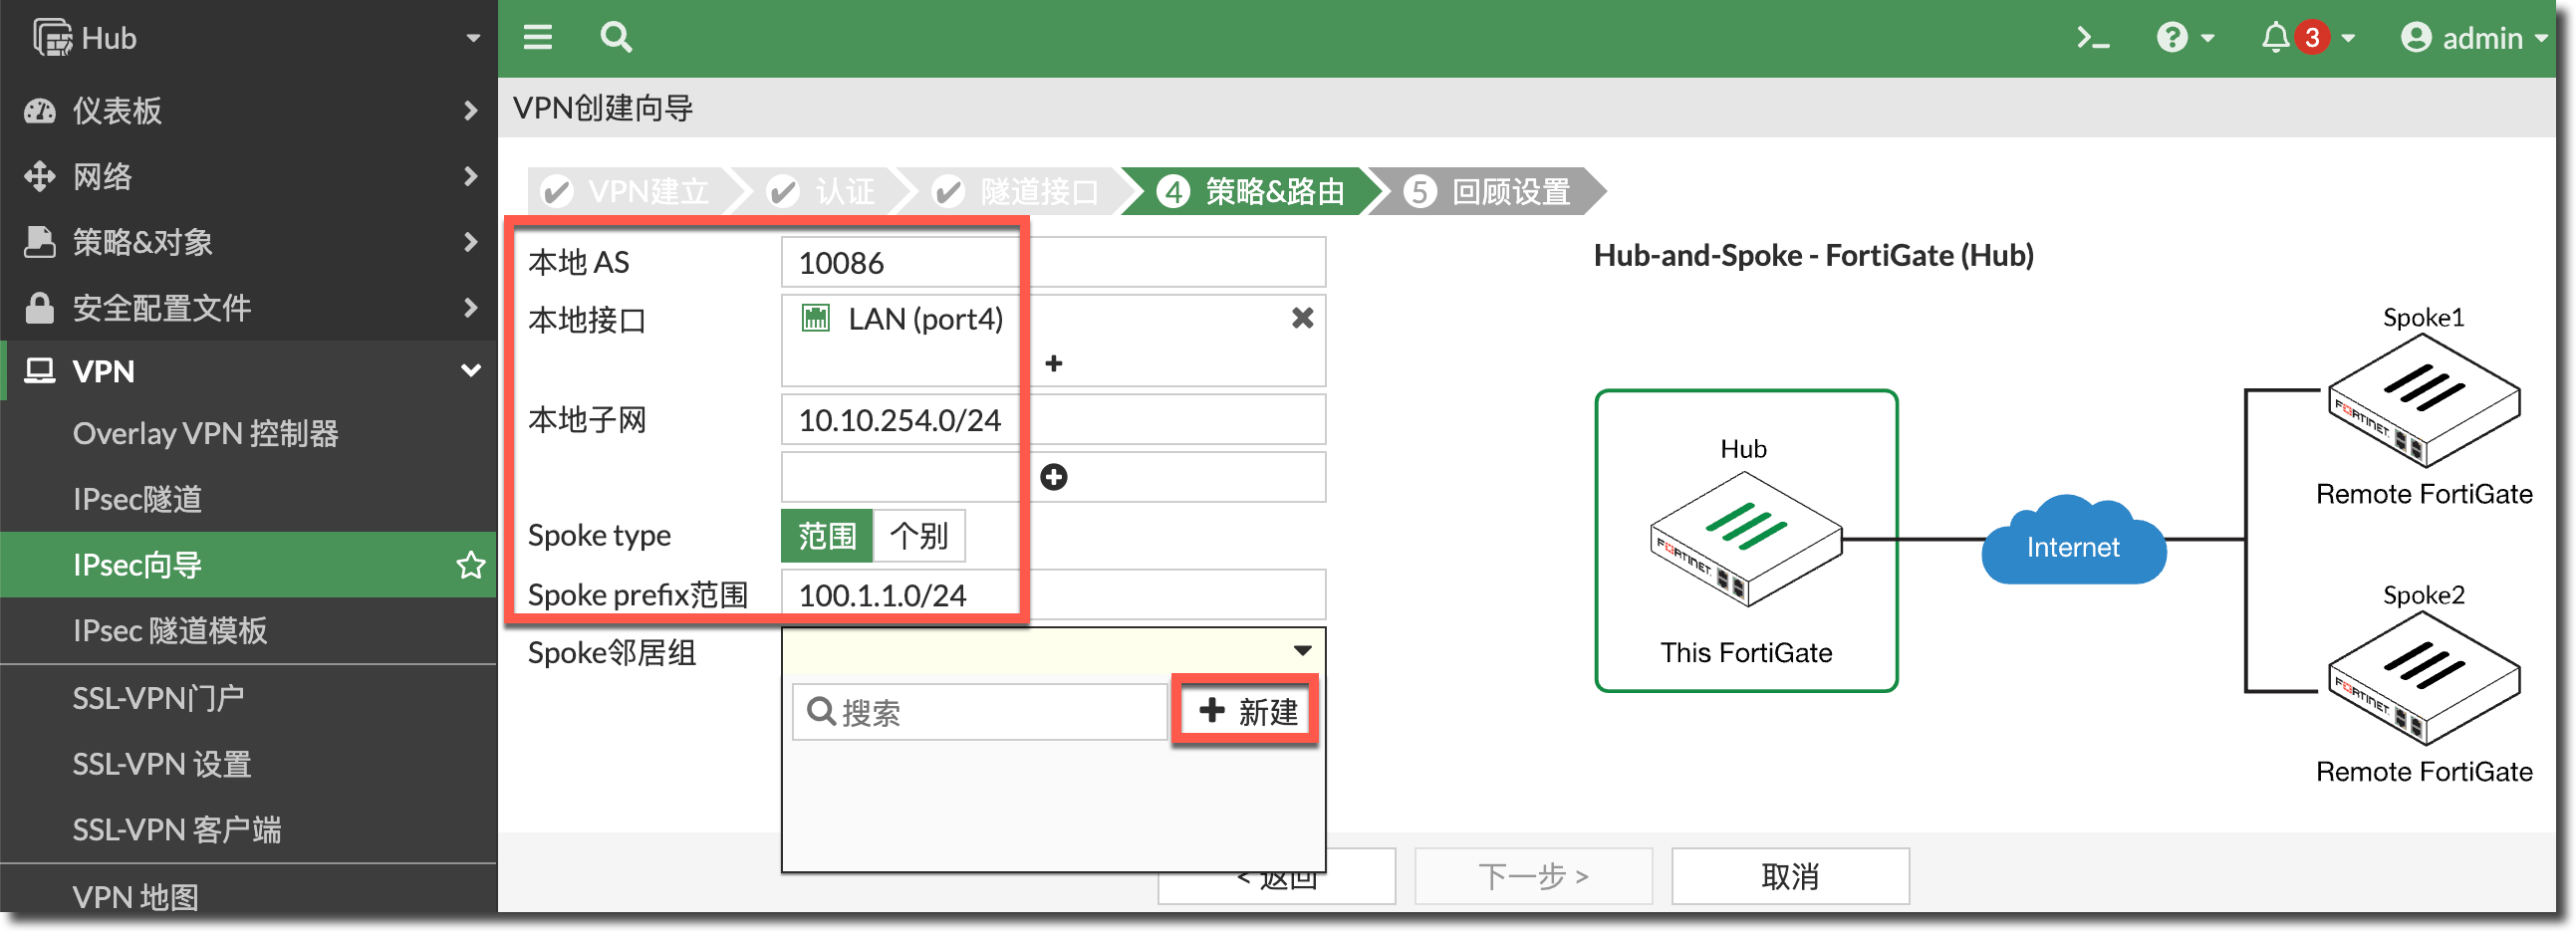This screenshot has width=2576, height=932.
Task: Click the 取消 button
Action: (1789, 876)
